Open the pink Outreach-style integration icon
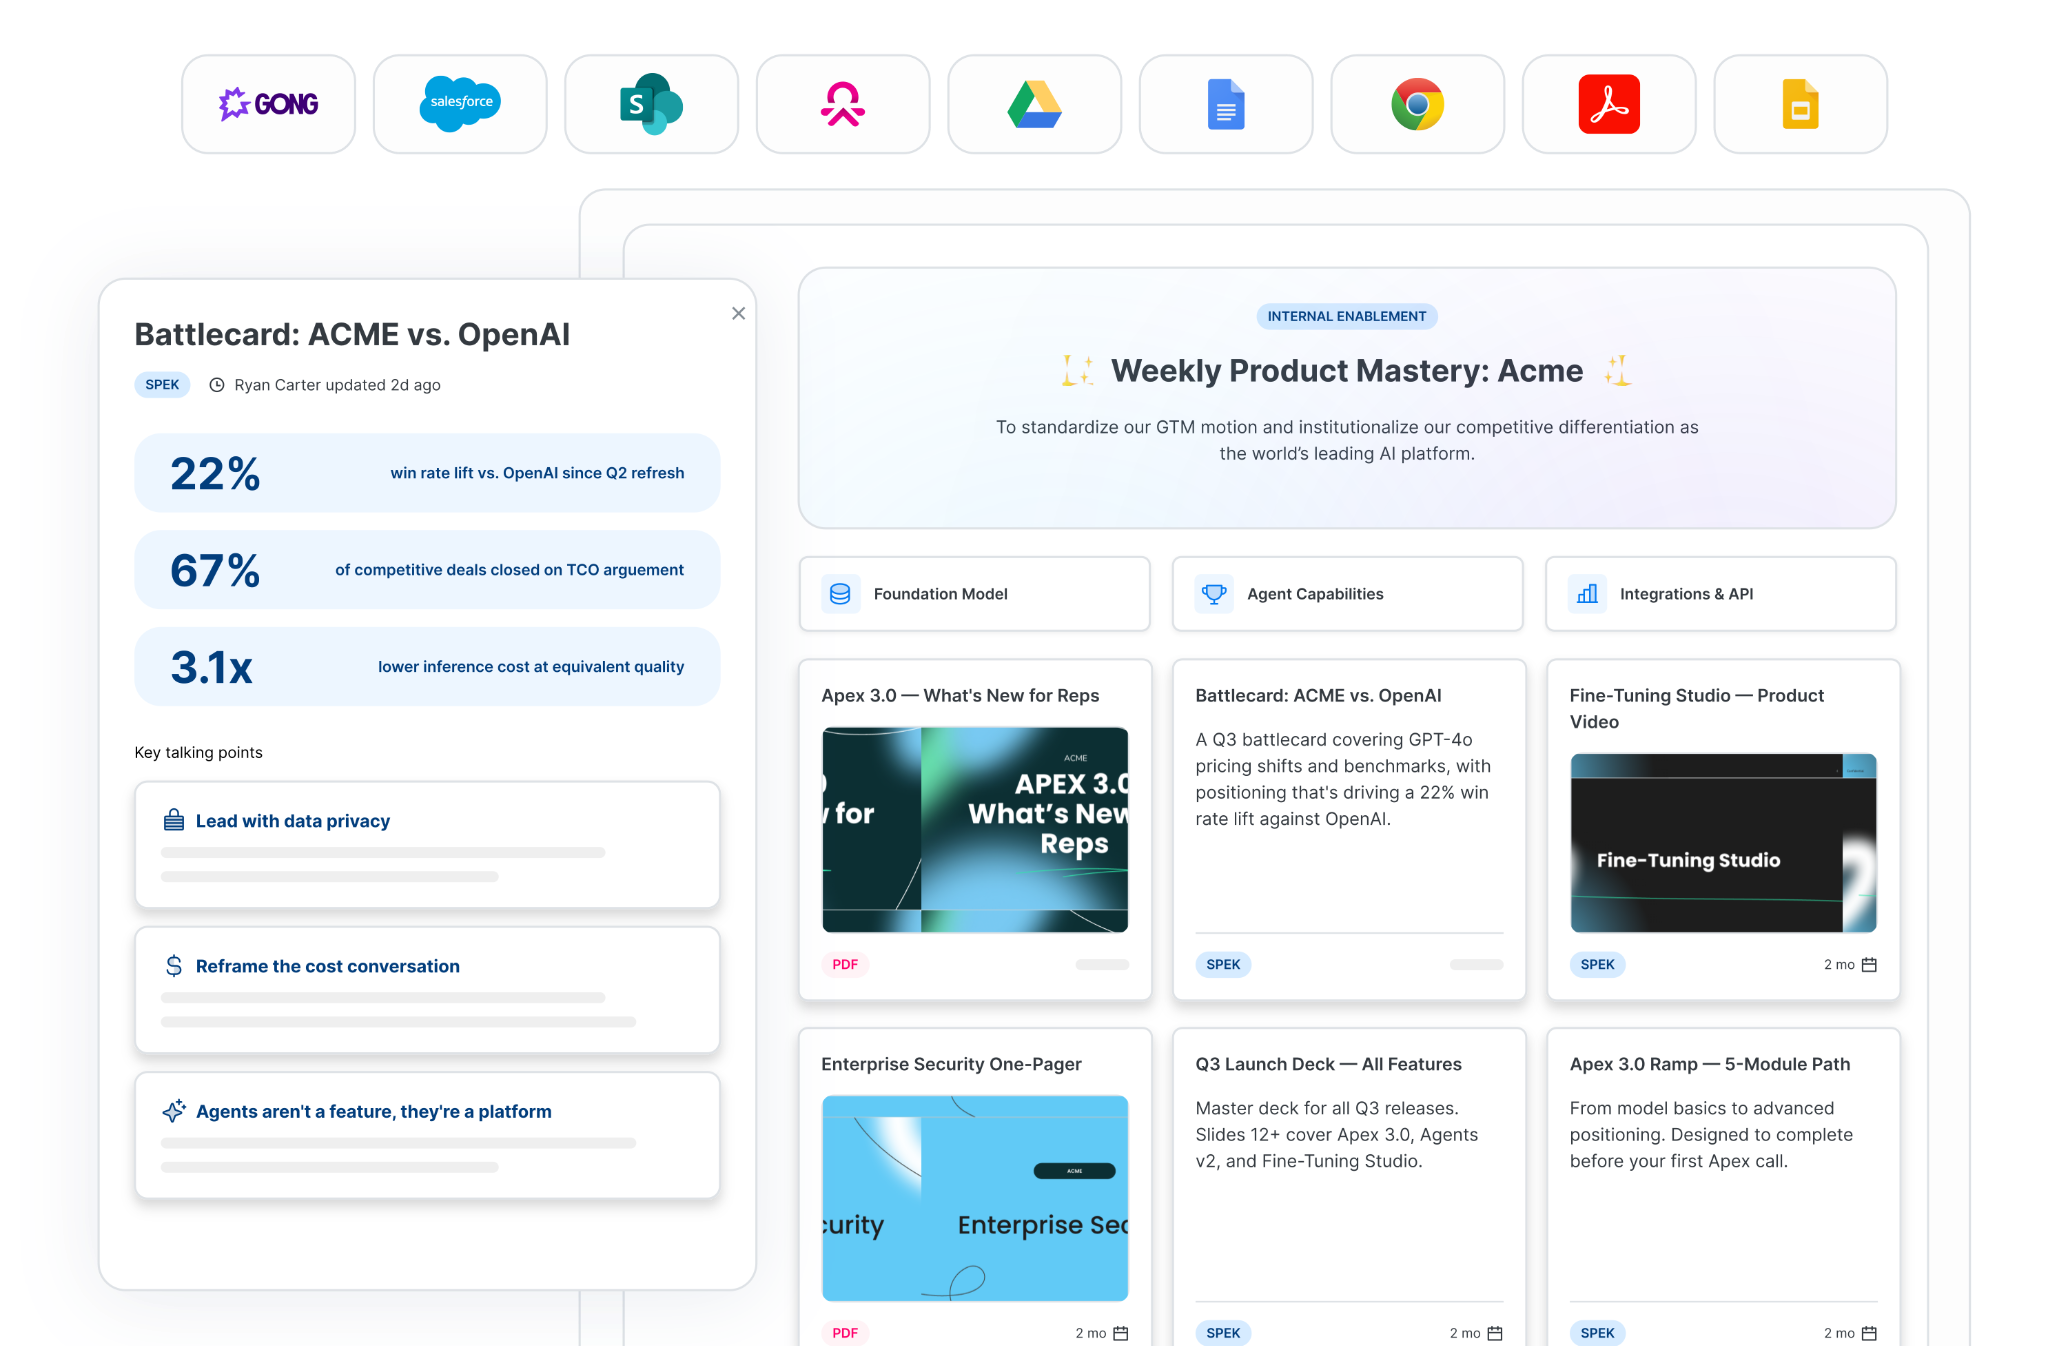This screenshot has height=1346, width=2048. [843, 104]
